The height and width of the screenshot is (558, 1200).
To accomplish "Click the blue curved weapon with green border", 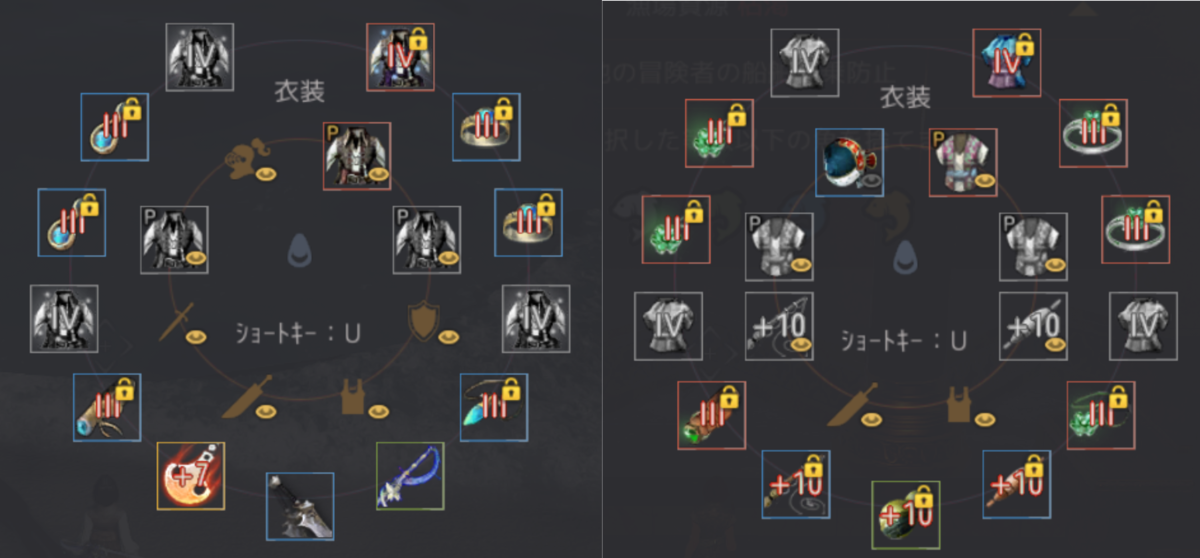I will (x=410, y=476).
